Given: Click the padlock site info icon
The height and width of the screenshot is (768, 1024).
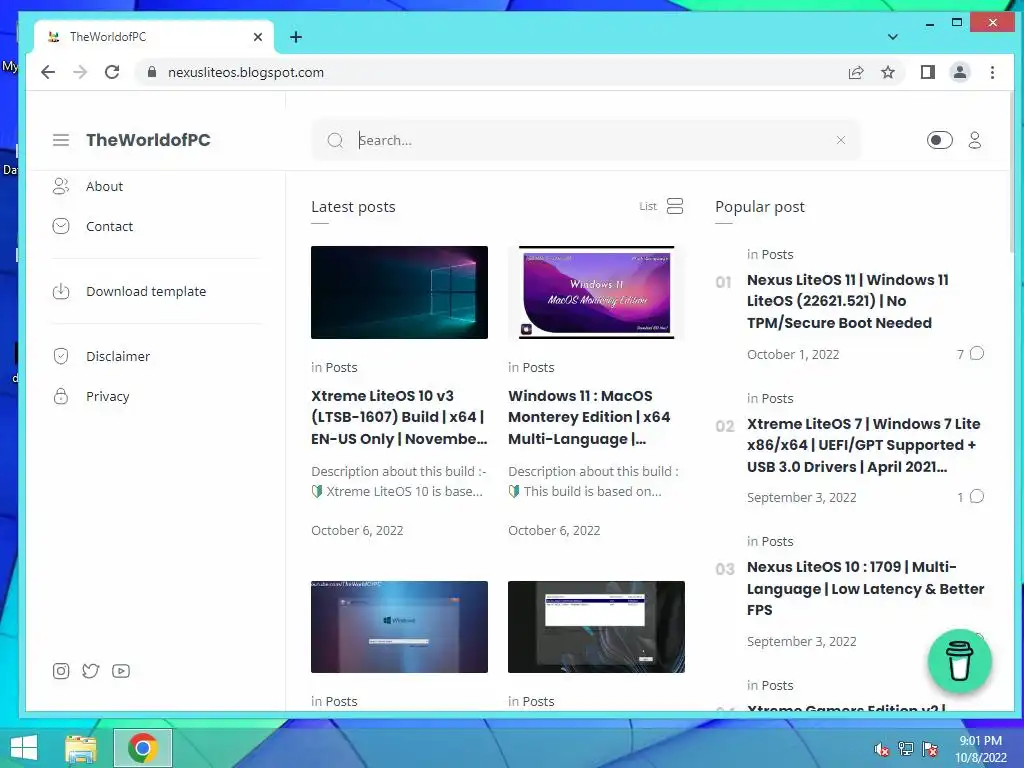Looking at the screenshot, I should (x=152, y=72).
